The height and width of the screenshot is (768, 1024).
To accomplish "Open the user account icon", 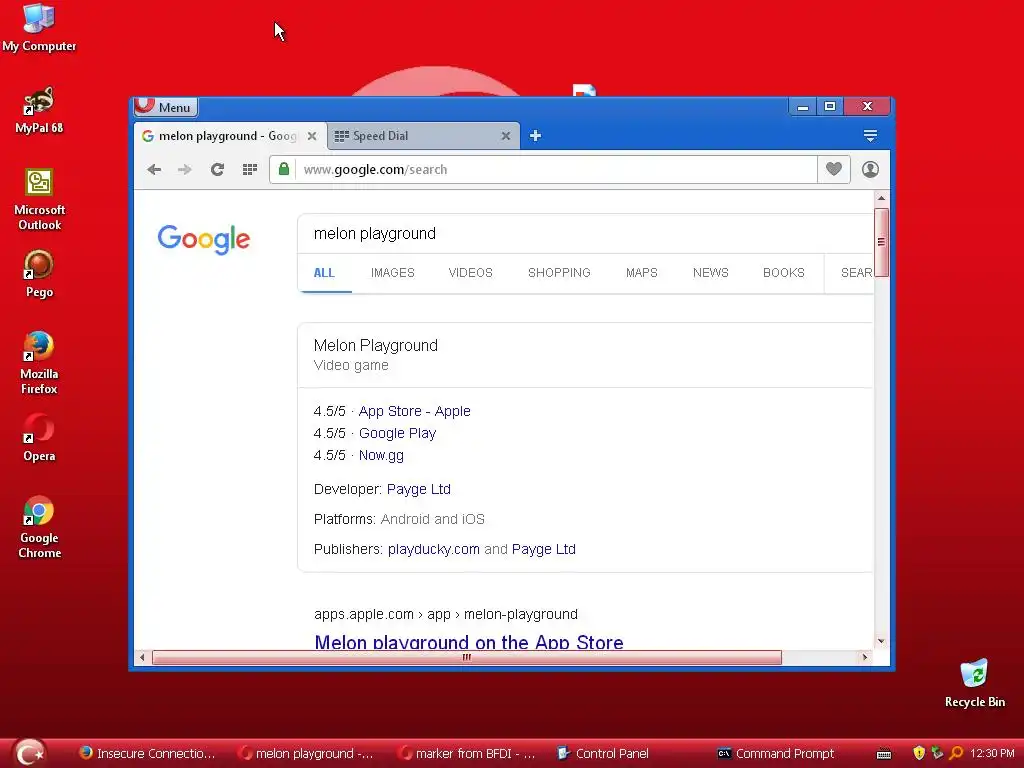I will click(870, 169).
